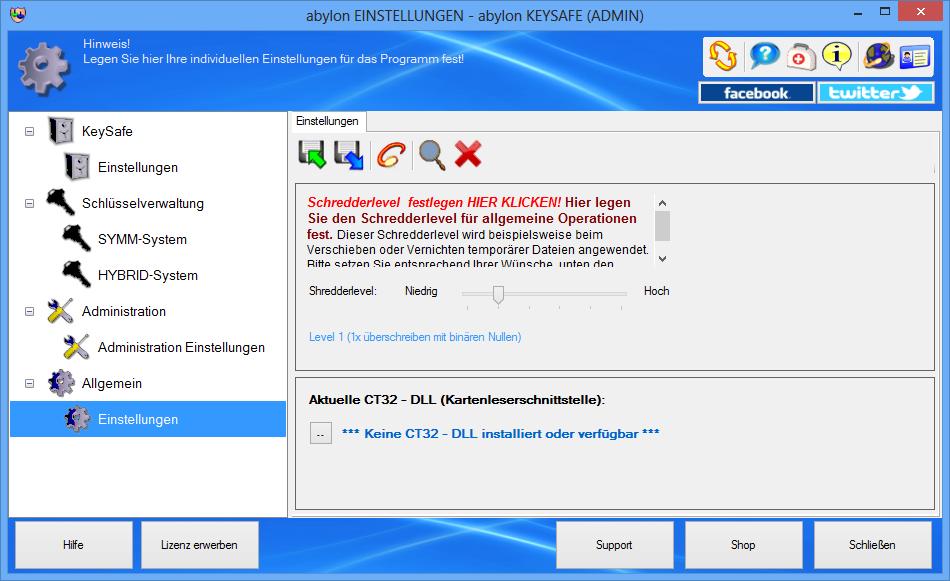
Task: Open the Shop button
Action: tap(743, 545)
